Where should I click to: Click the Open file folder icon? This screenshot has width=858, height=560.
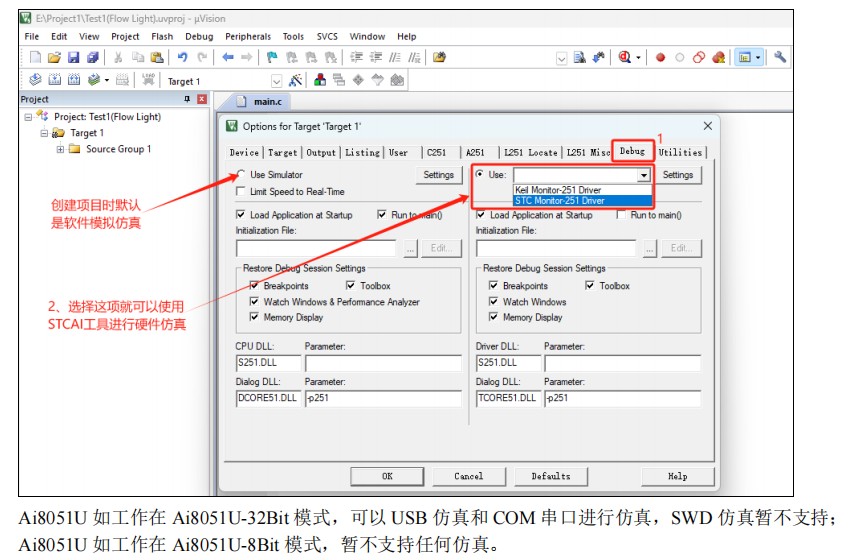point(55,58)
